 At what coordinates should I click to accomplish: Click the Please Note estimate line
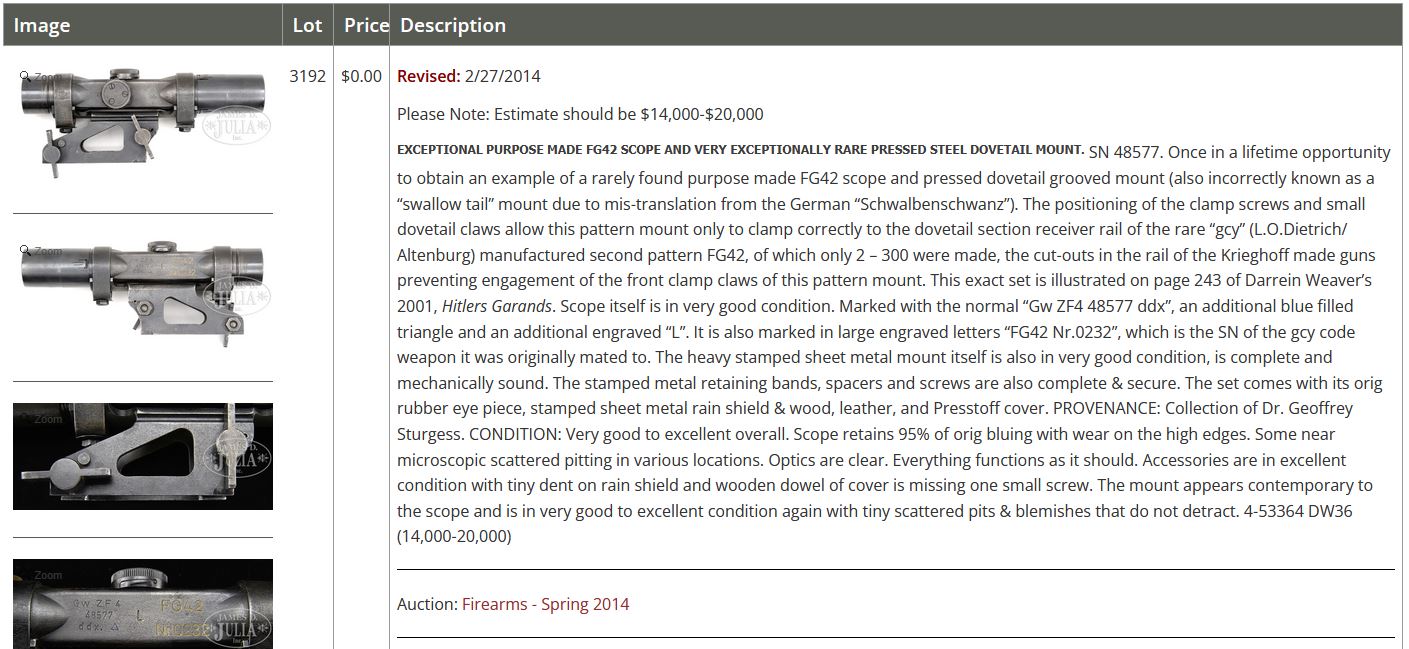click(x=580, y=114)
